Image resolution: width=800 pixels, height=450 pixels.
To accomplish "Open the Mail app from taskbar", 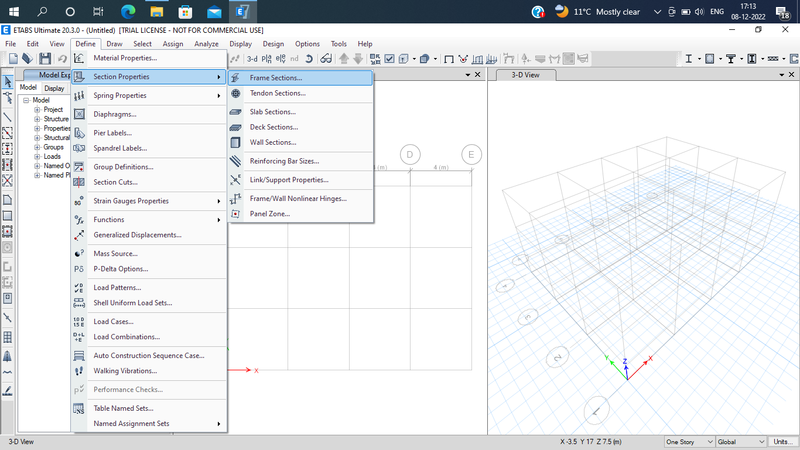I will click(x=214, y=11).
